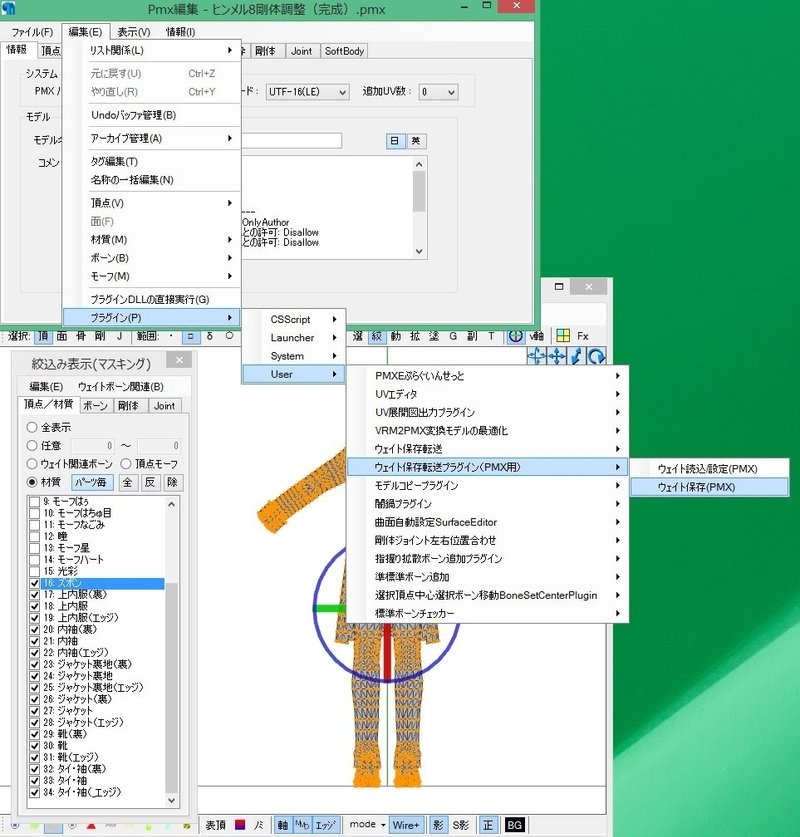The width and height of the screenshot is (800, 837).
Task: Uncheck material 30: 靴 checkbox
Action: (35, 746)
